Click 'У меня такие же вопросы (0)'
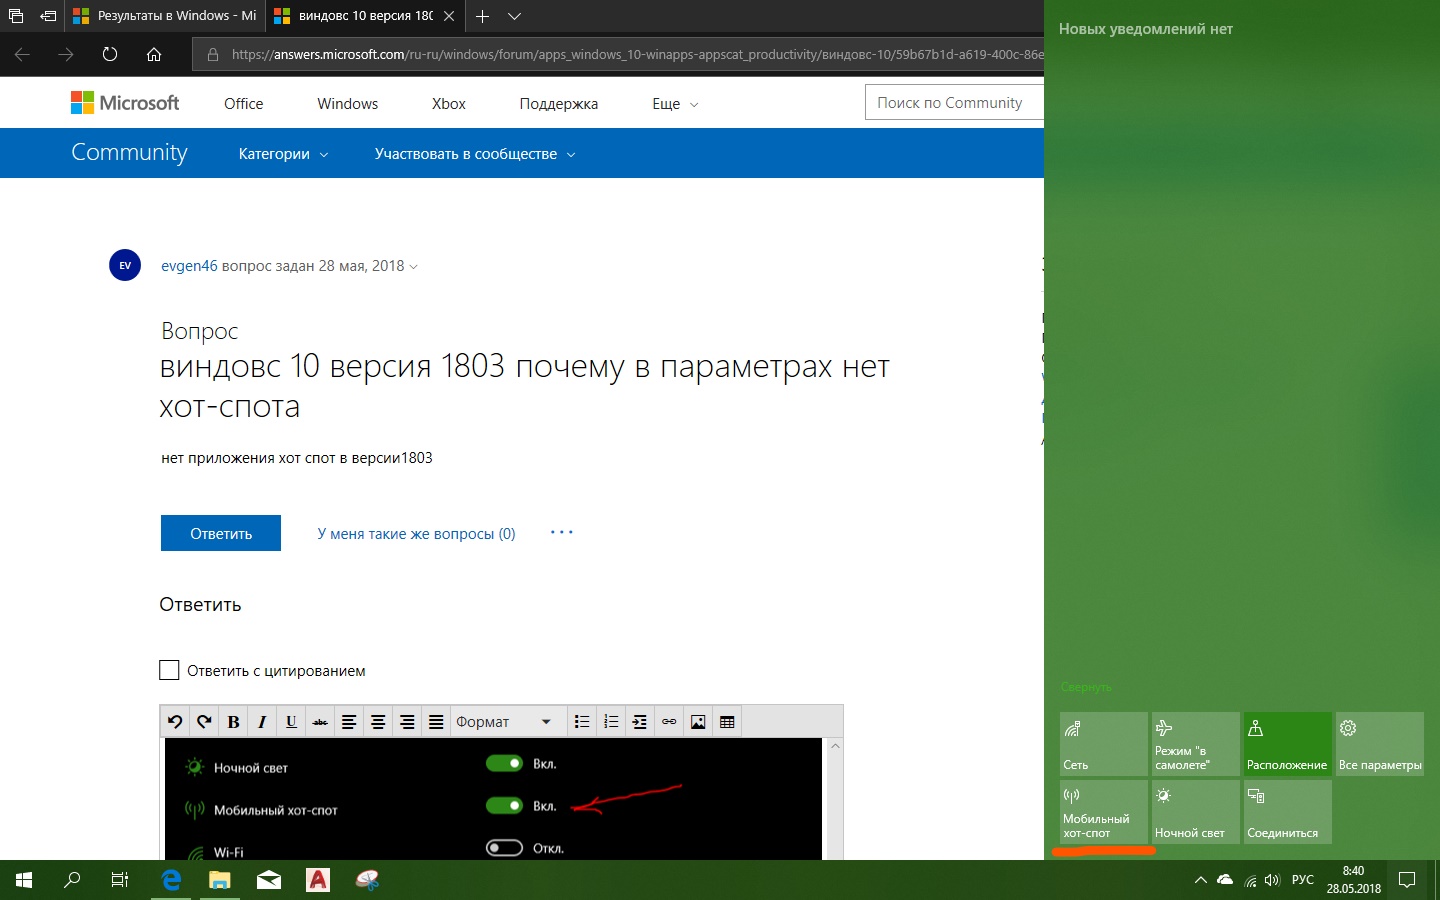Viewport: 1440px width, 900px height. coord(416,534)
